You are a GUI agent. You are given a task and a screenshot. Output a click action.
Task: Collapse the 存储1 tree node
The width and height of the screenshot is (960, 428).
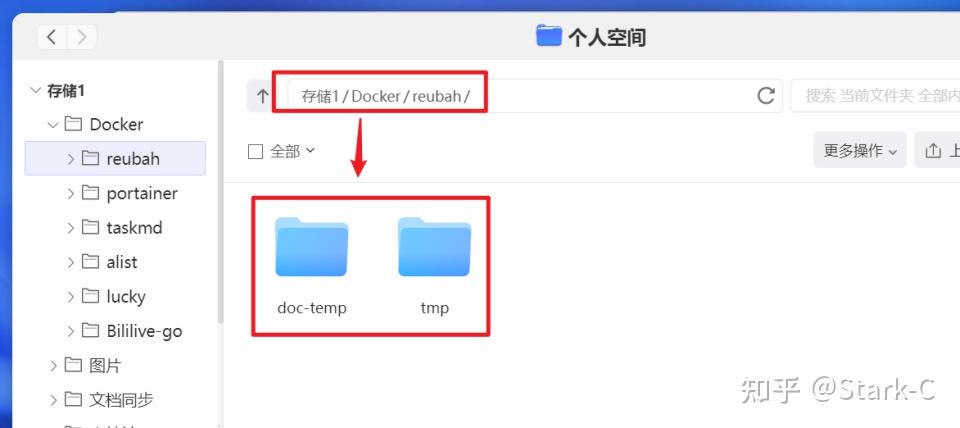(35, 91)
